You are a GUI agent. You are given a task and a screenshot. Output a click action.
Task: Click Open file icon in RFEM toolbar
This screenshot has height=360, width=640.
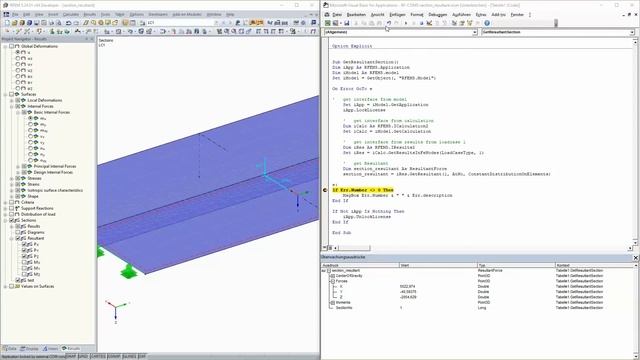click(15, 23)
